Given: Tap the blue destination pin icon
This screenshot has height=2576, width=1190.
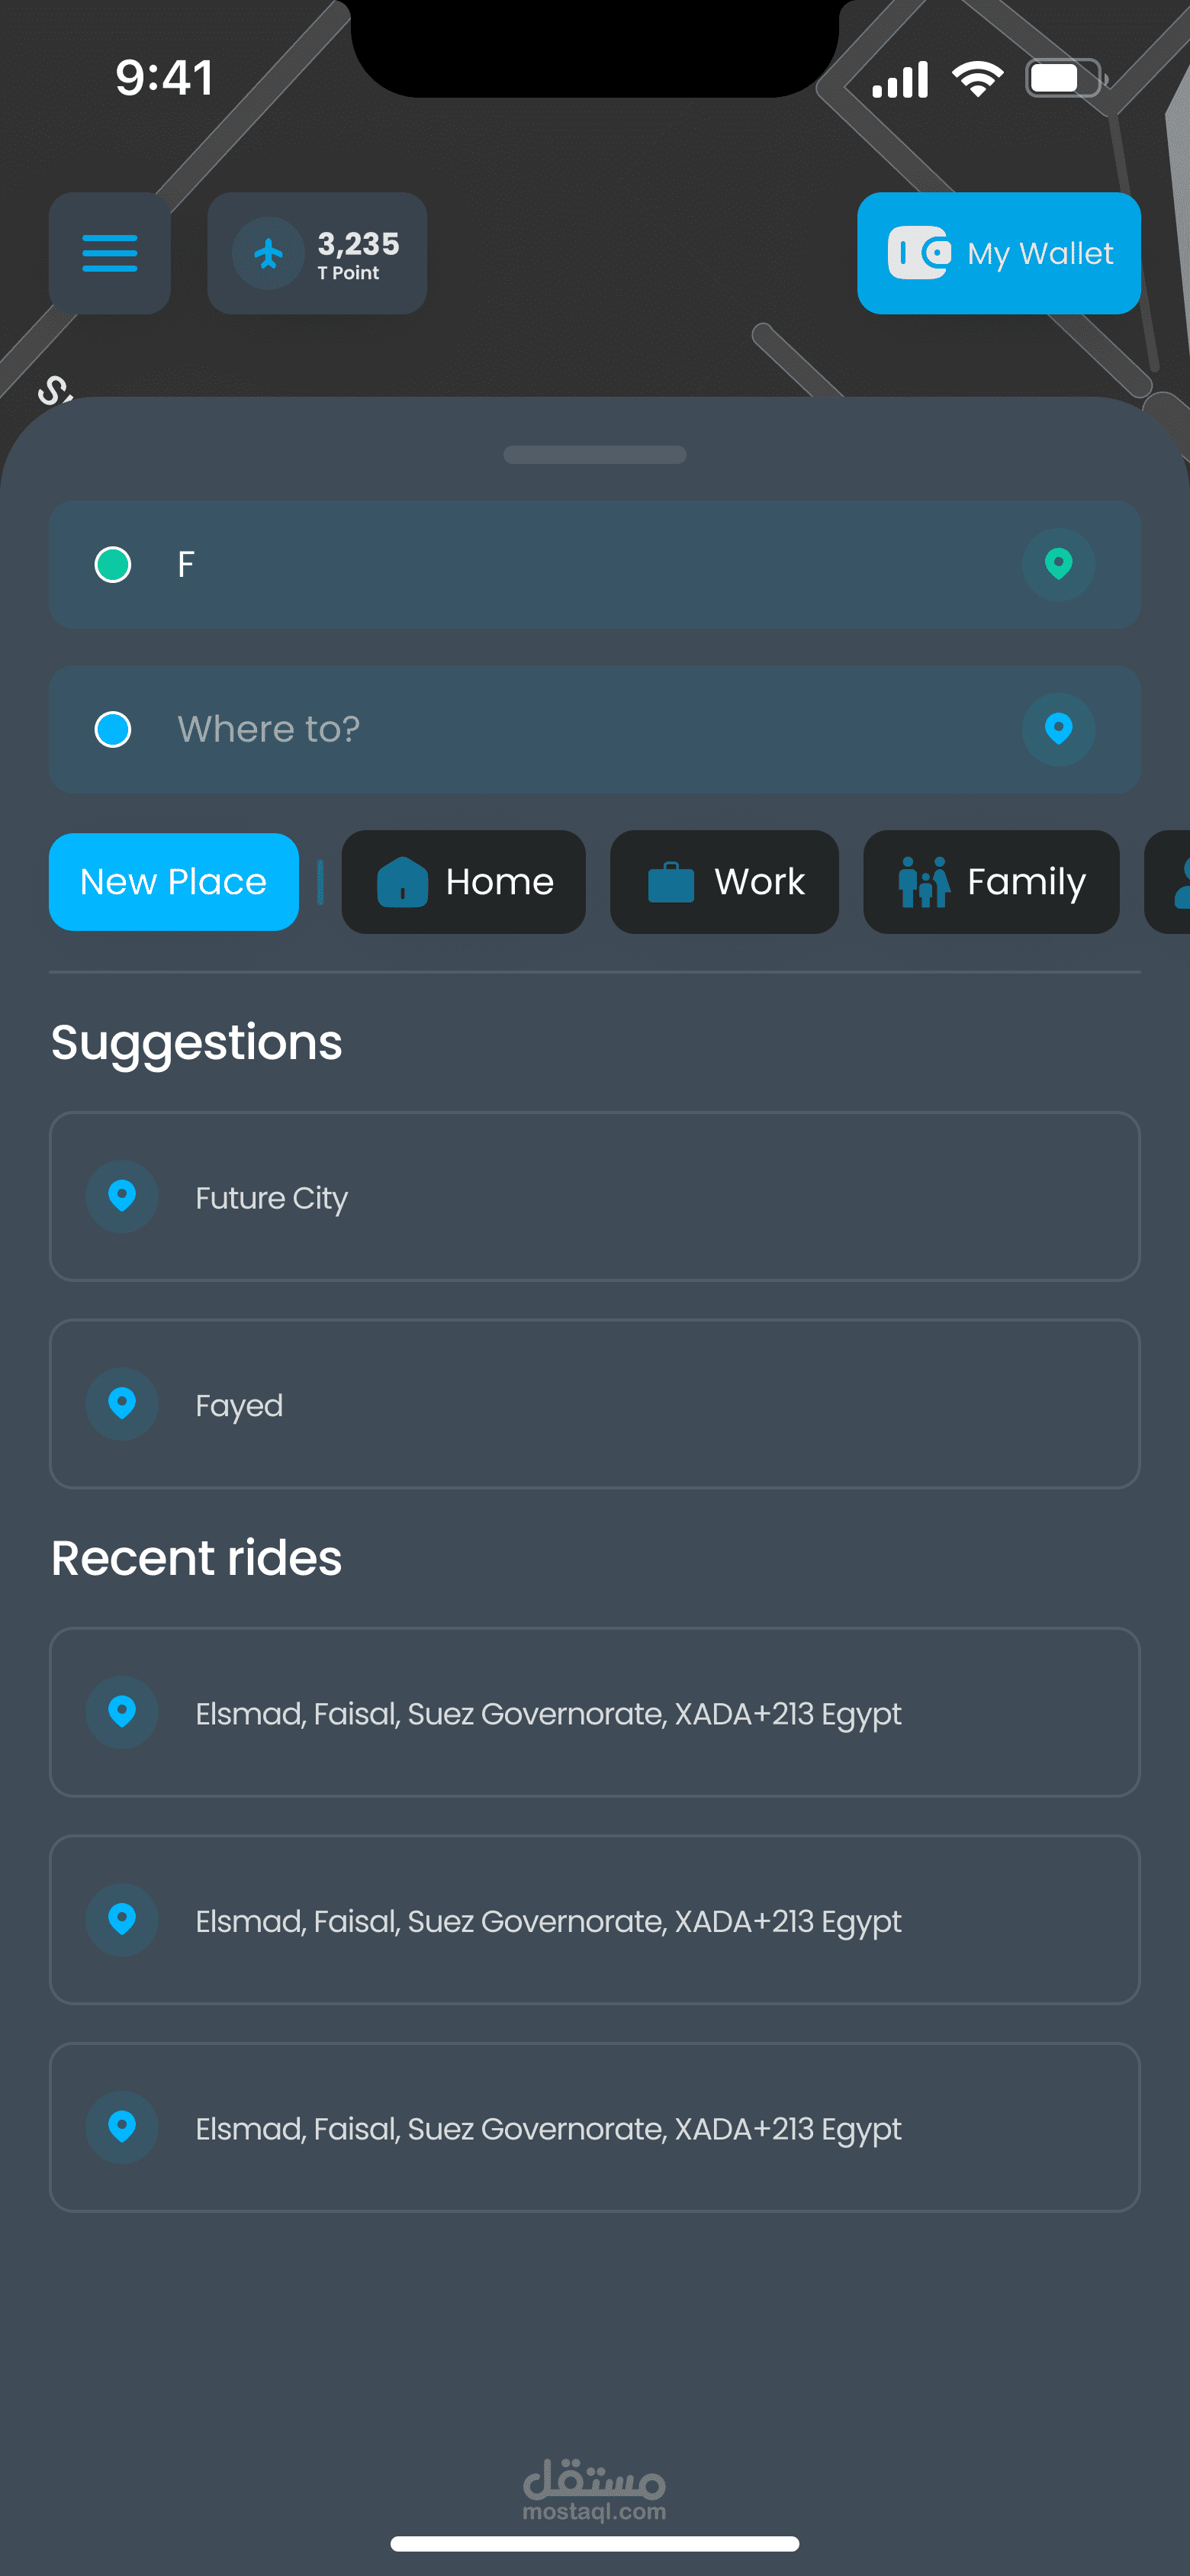Looking at the screenshot, I should coord(1058,729).
